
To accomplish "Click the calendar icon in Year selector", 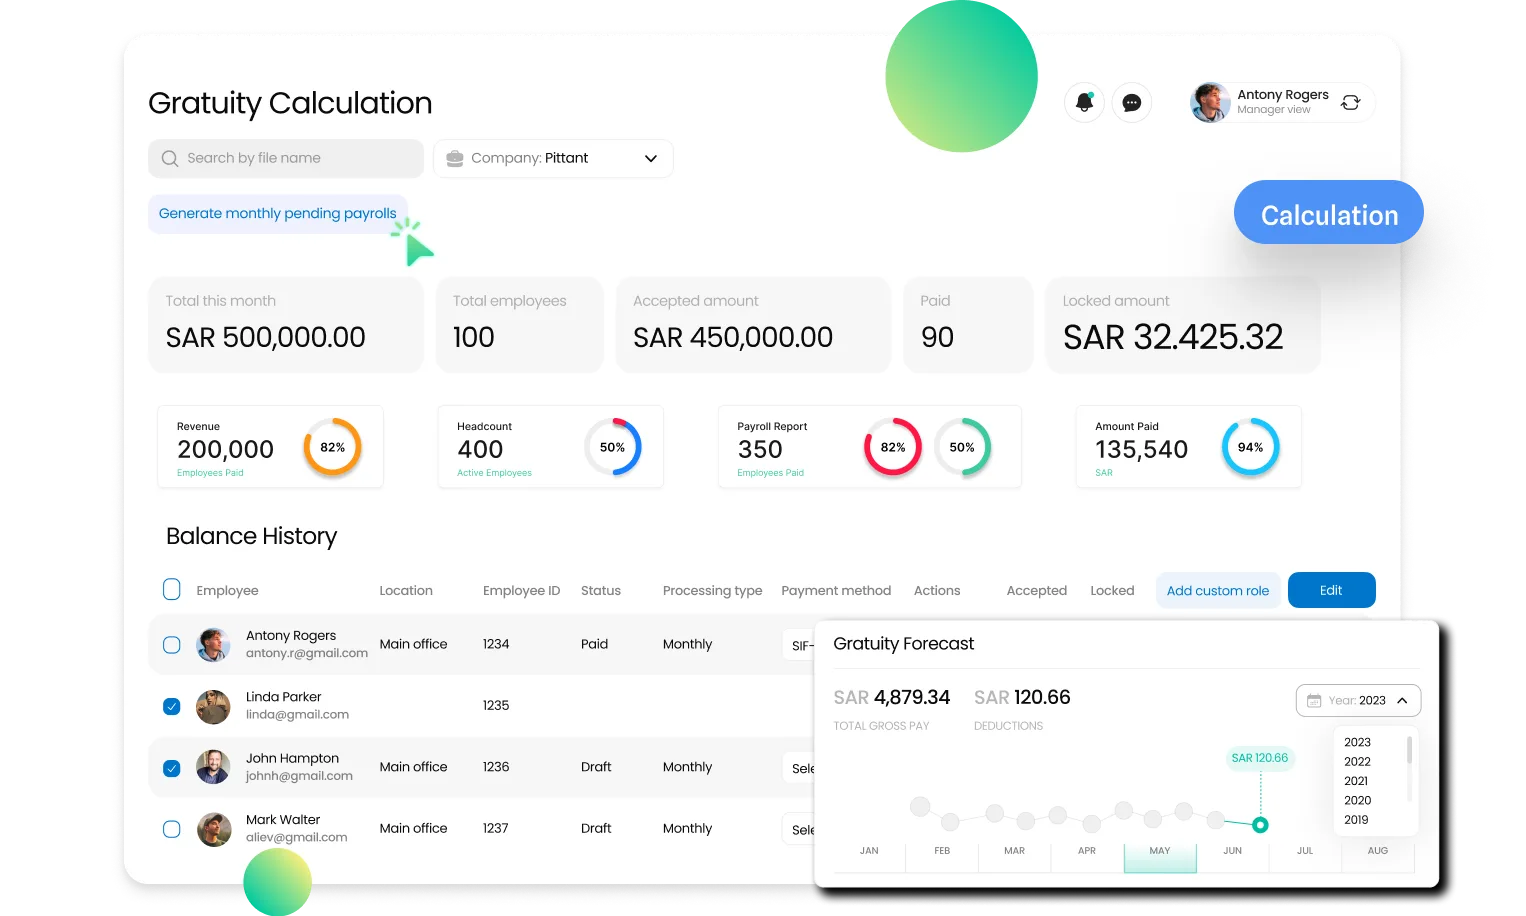I will 1314,700.
